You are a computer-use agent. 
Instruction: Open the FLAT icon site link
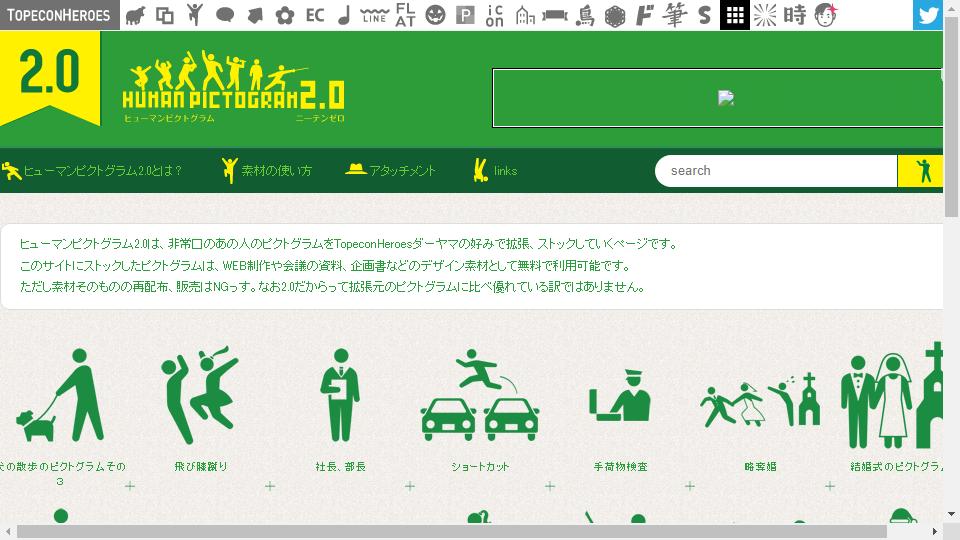click(405, 15)
